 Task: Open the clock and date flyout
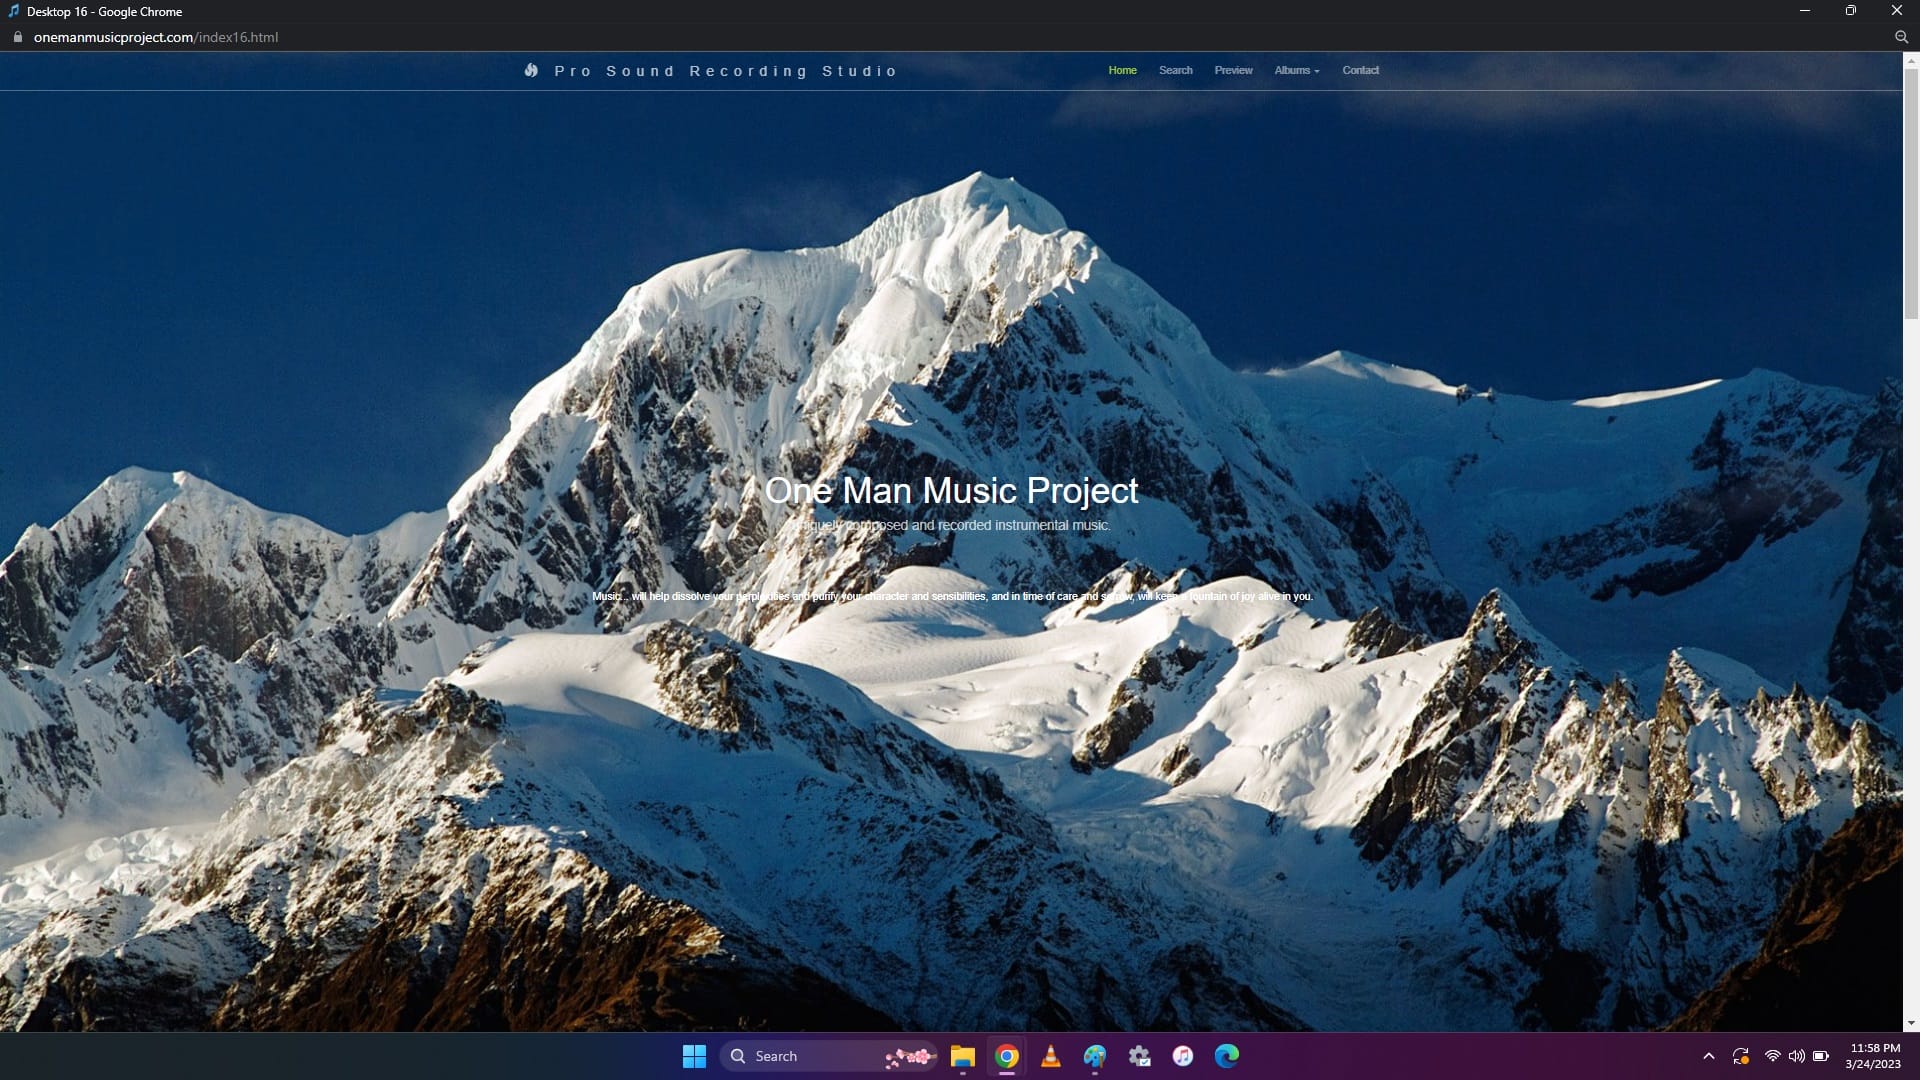1873,1056
